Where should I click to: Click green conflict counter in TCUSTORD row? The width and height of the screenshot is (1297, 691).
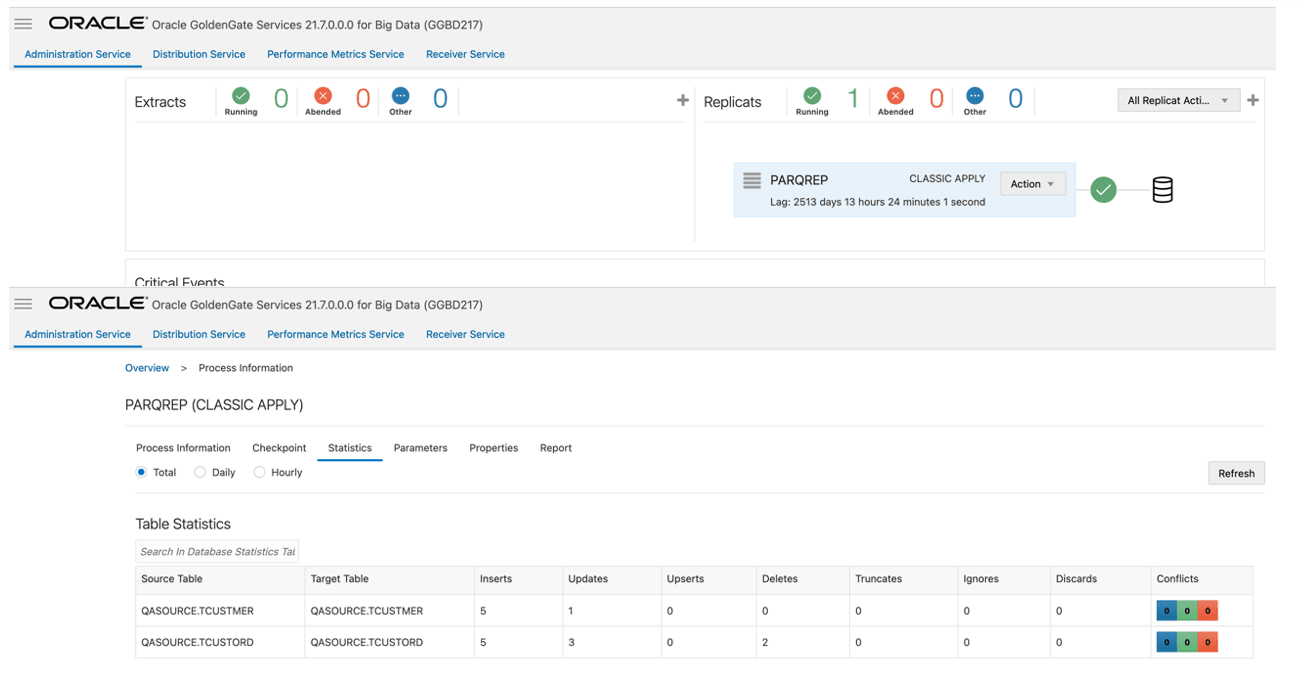coord(1187,642)
